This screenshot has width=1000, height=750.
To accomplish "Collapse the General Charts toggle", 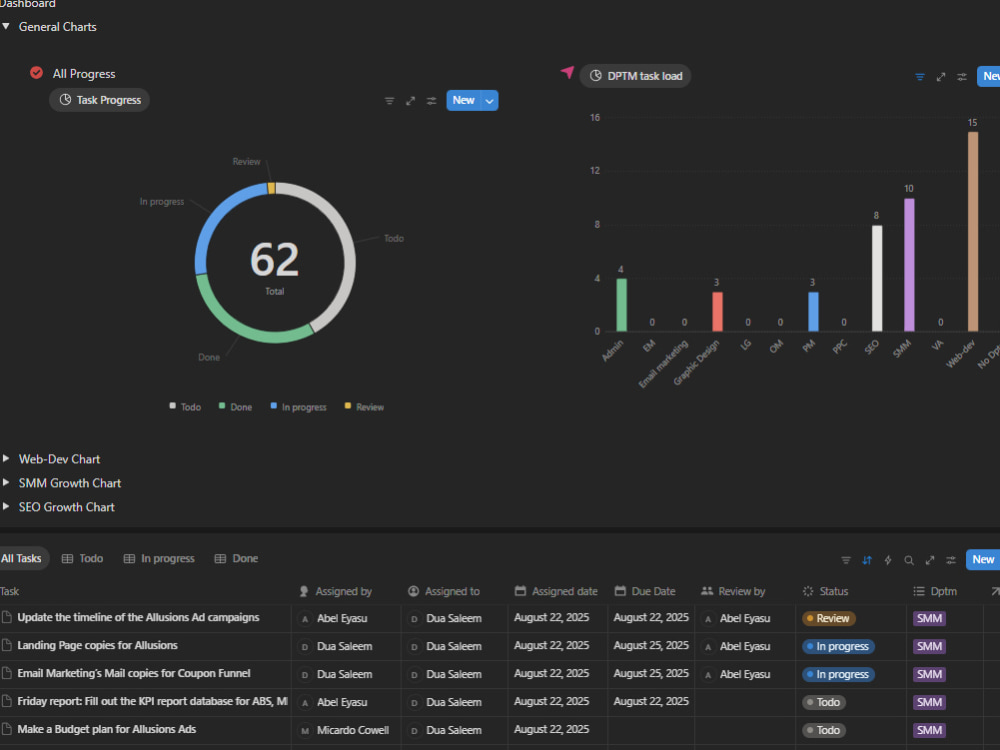I will [6, 26].
